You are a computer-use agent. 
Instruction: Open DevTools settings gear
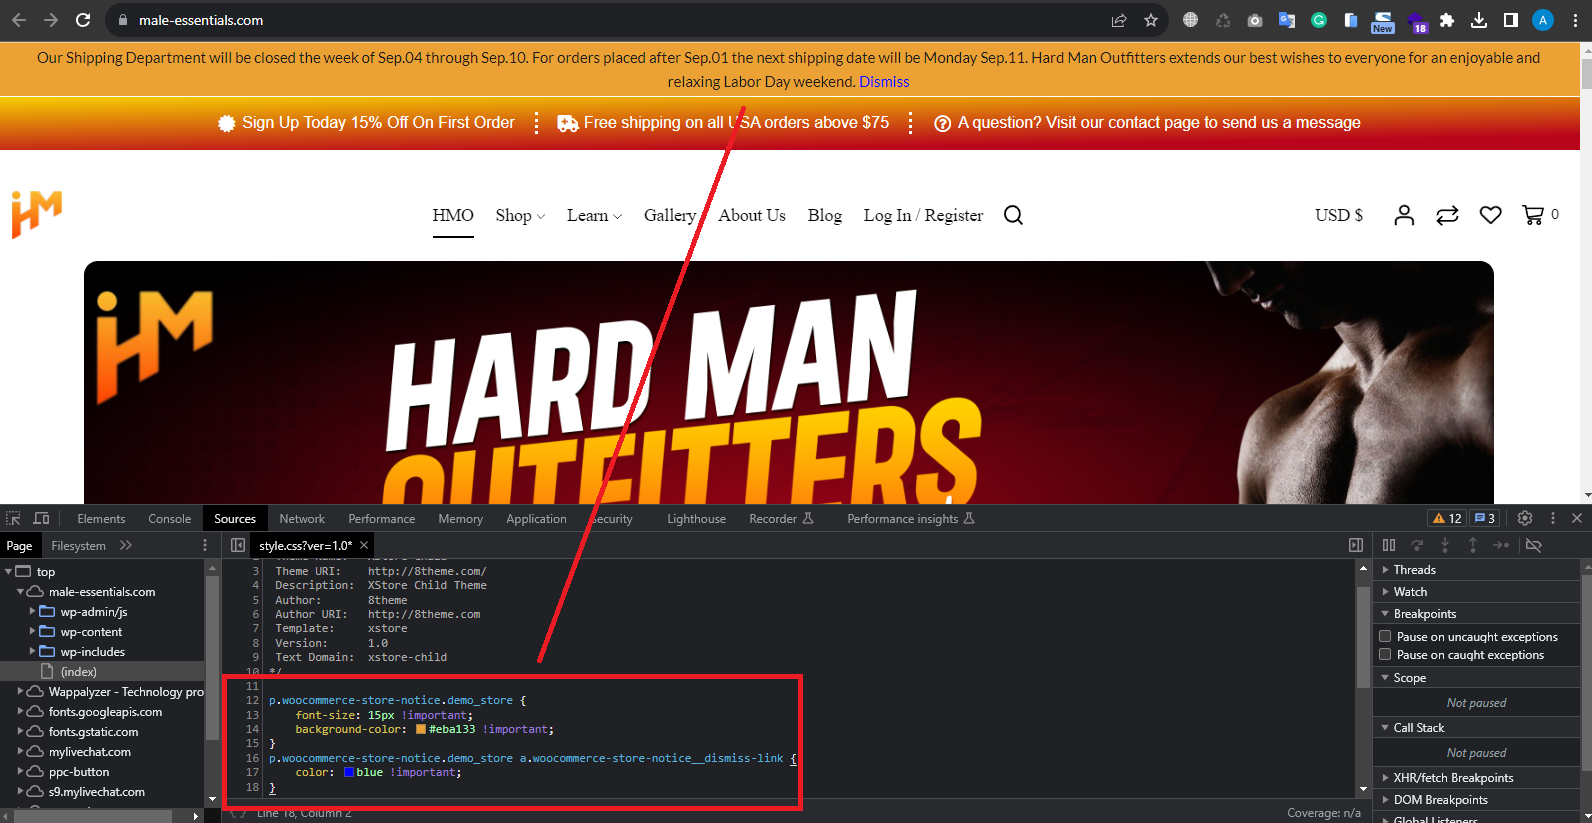(1524, 518)
